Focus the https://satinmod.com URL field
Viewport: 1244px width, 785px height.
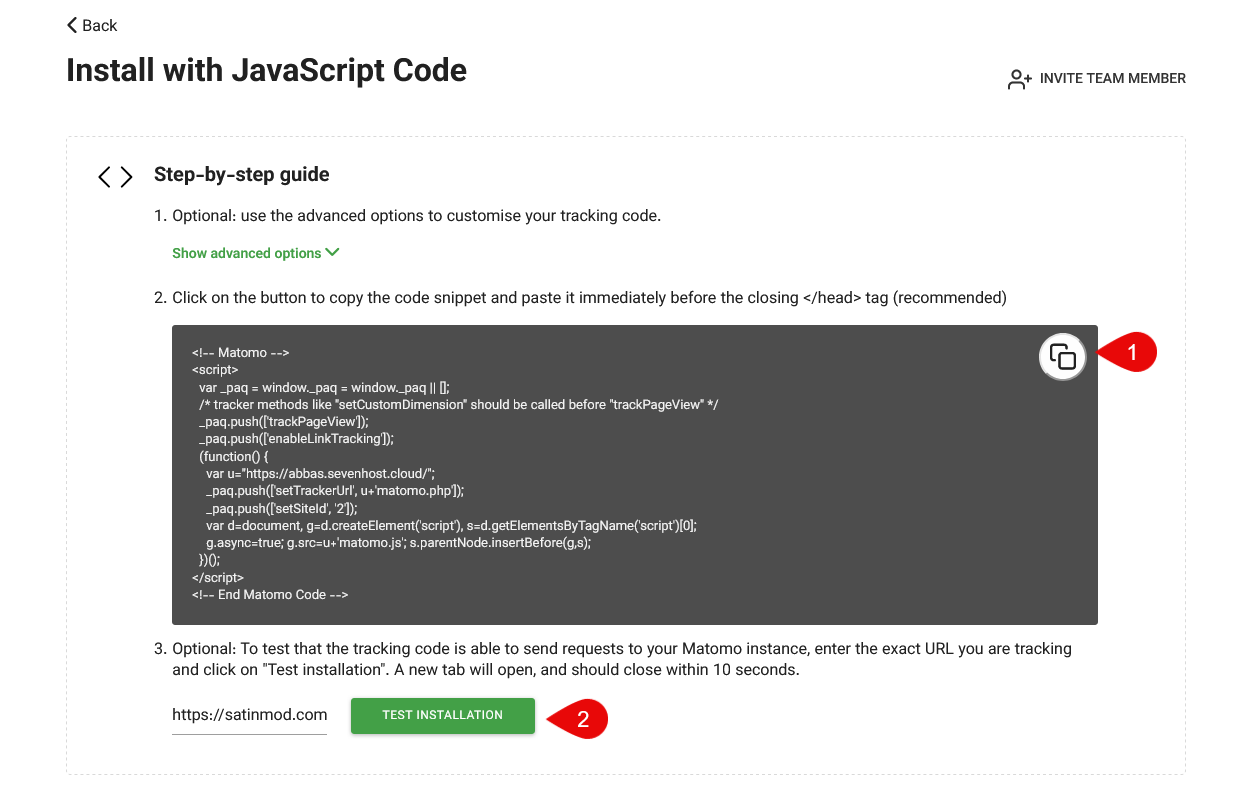(250, 715)
